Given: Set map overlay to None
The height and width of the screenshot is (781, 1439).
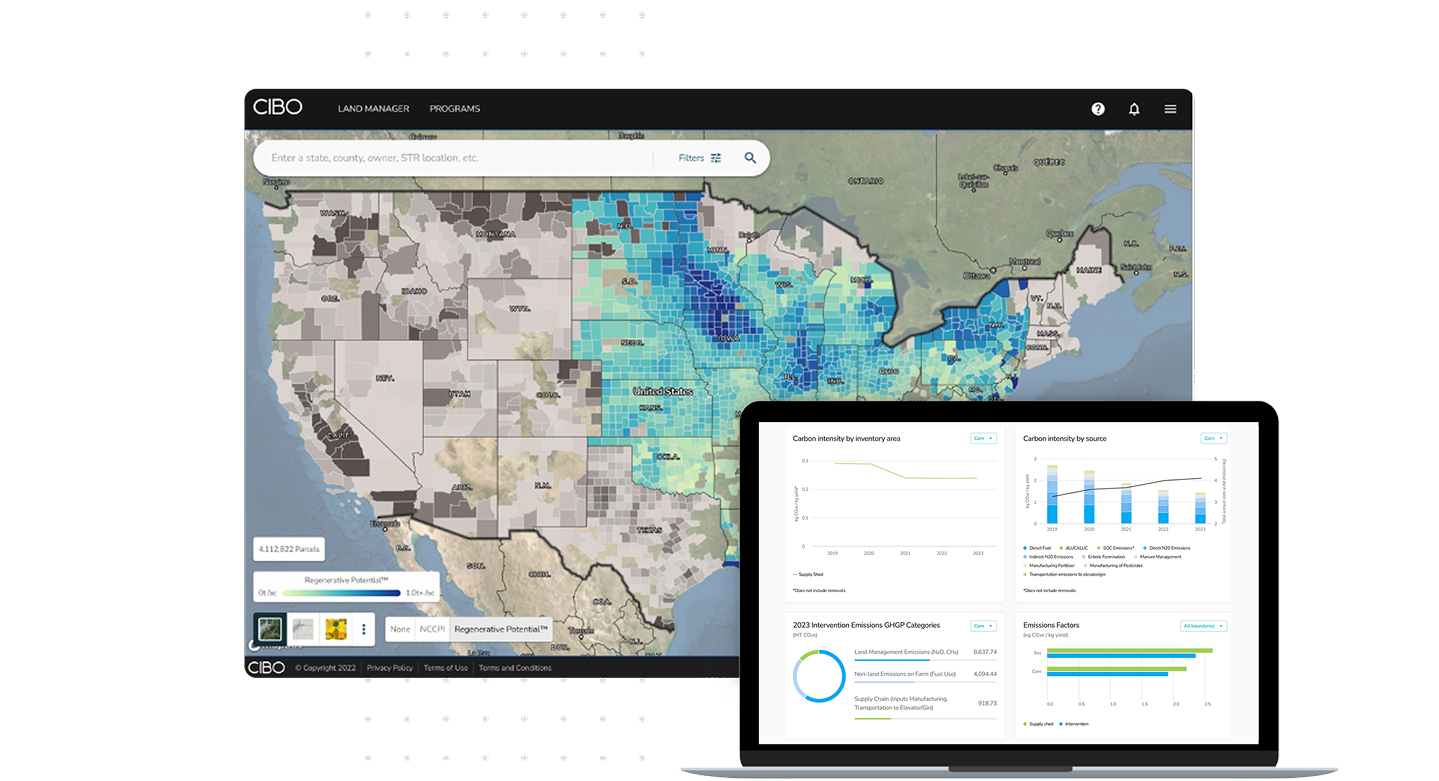Looking at the screenshot, I should 400,629.
